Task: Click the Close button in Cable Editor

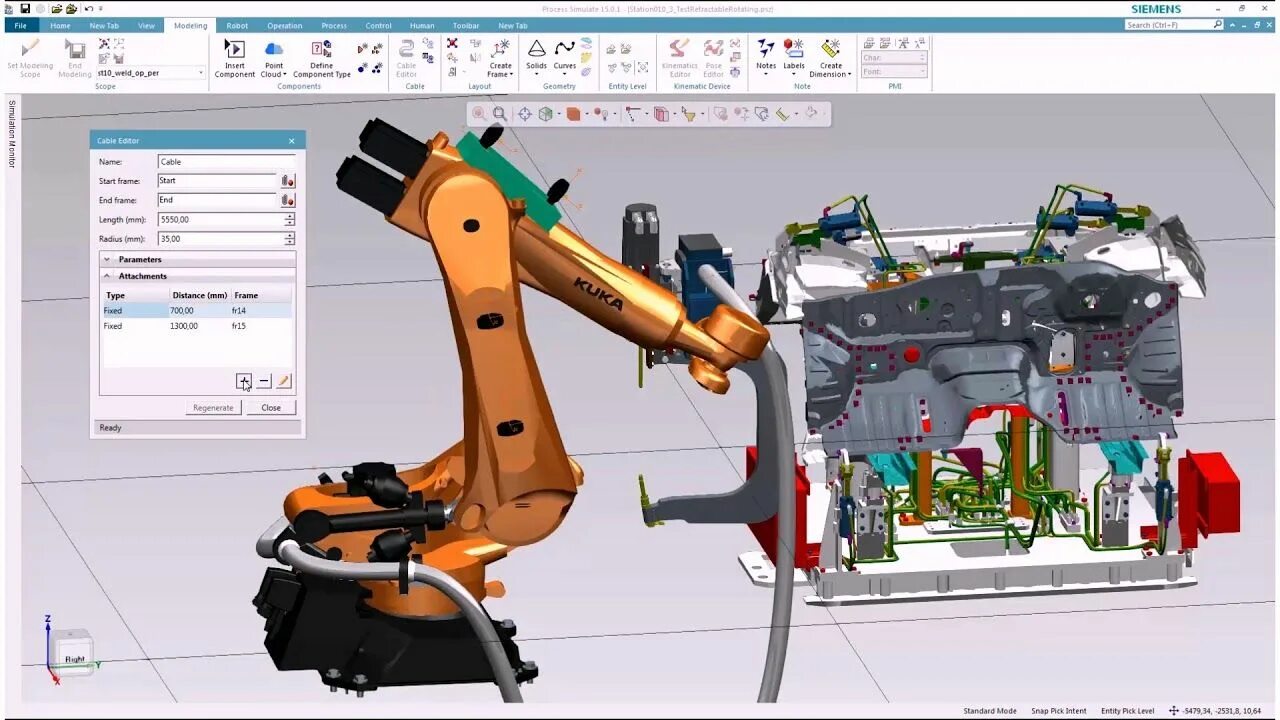Action: point(271,408)
